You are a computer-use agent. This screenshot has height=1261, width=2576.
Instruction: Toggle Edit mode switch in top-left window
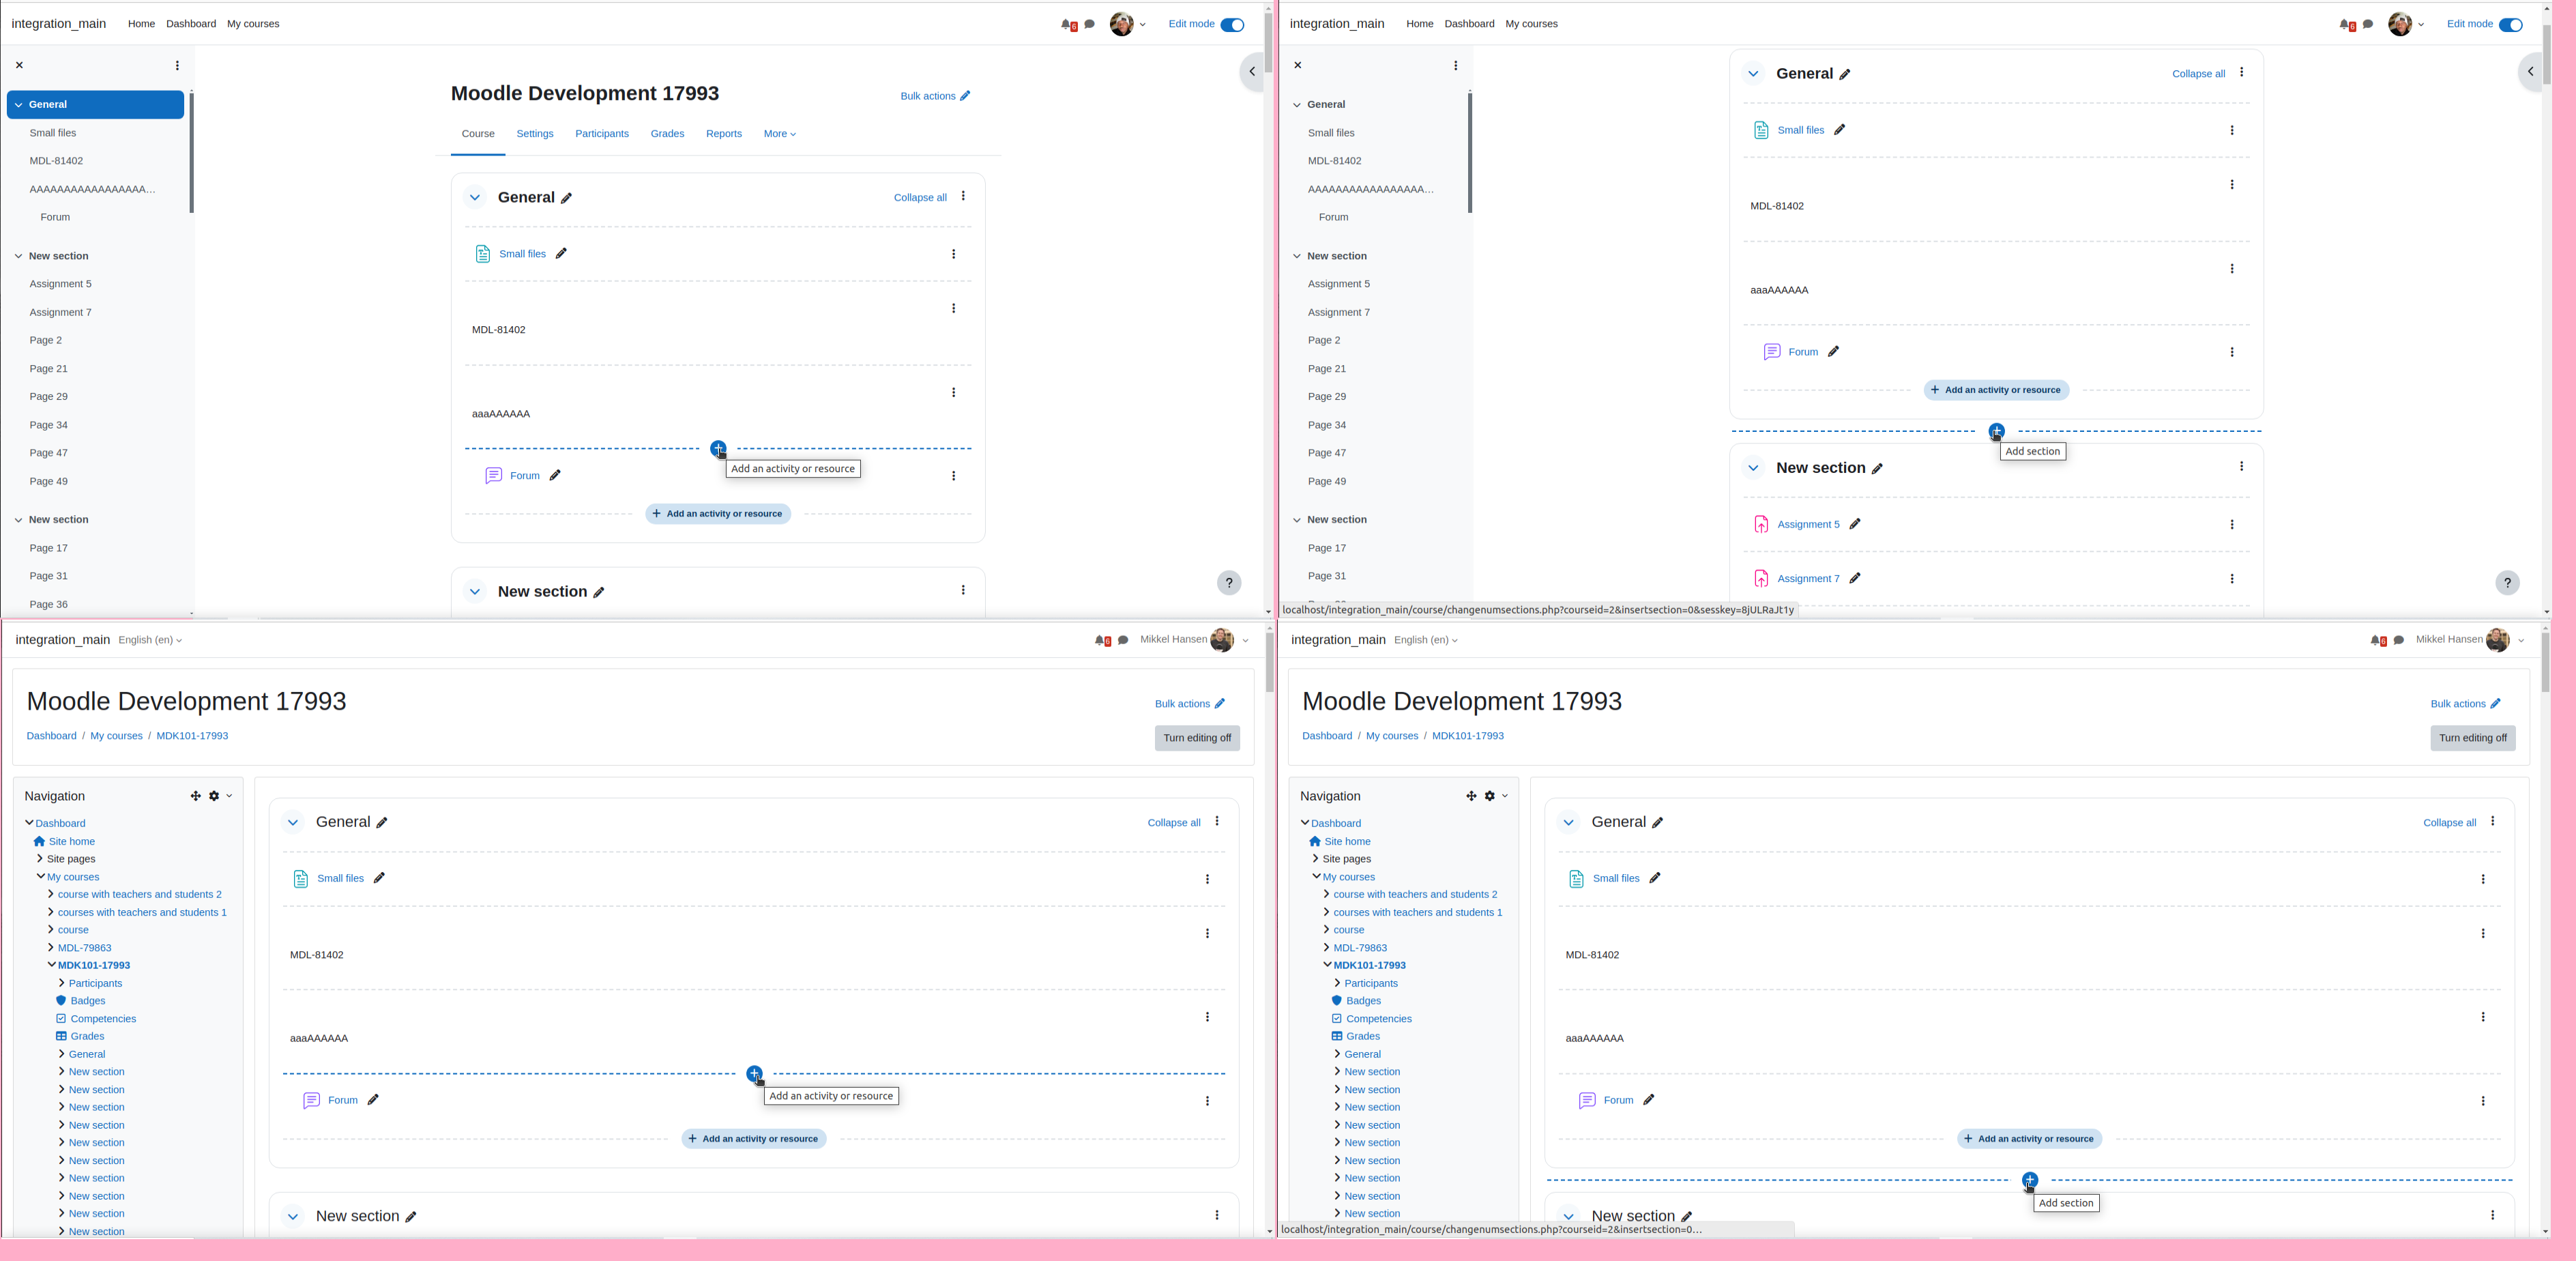(x=1232, y=24)
